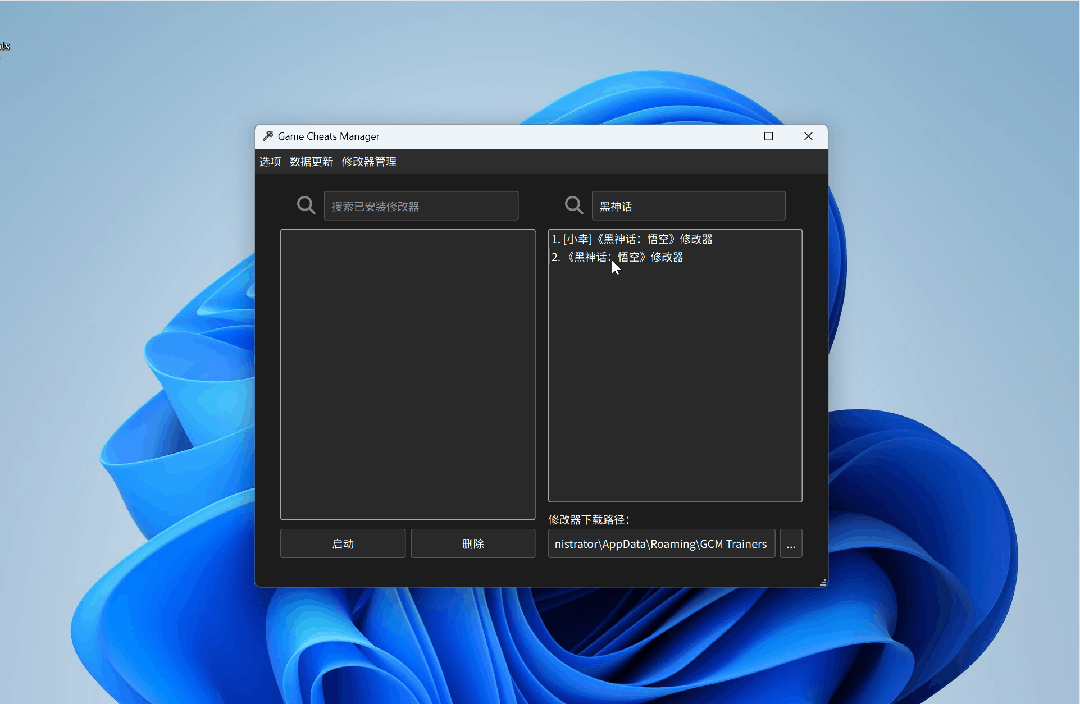Grab the resize grip at window corner
Screen dimensions: 1080x704
point(823,582)
